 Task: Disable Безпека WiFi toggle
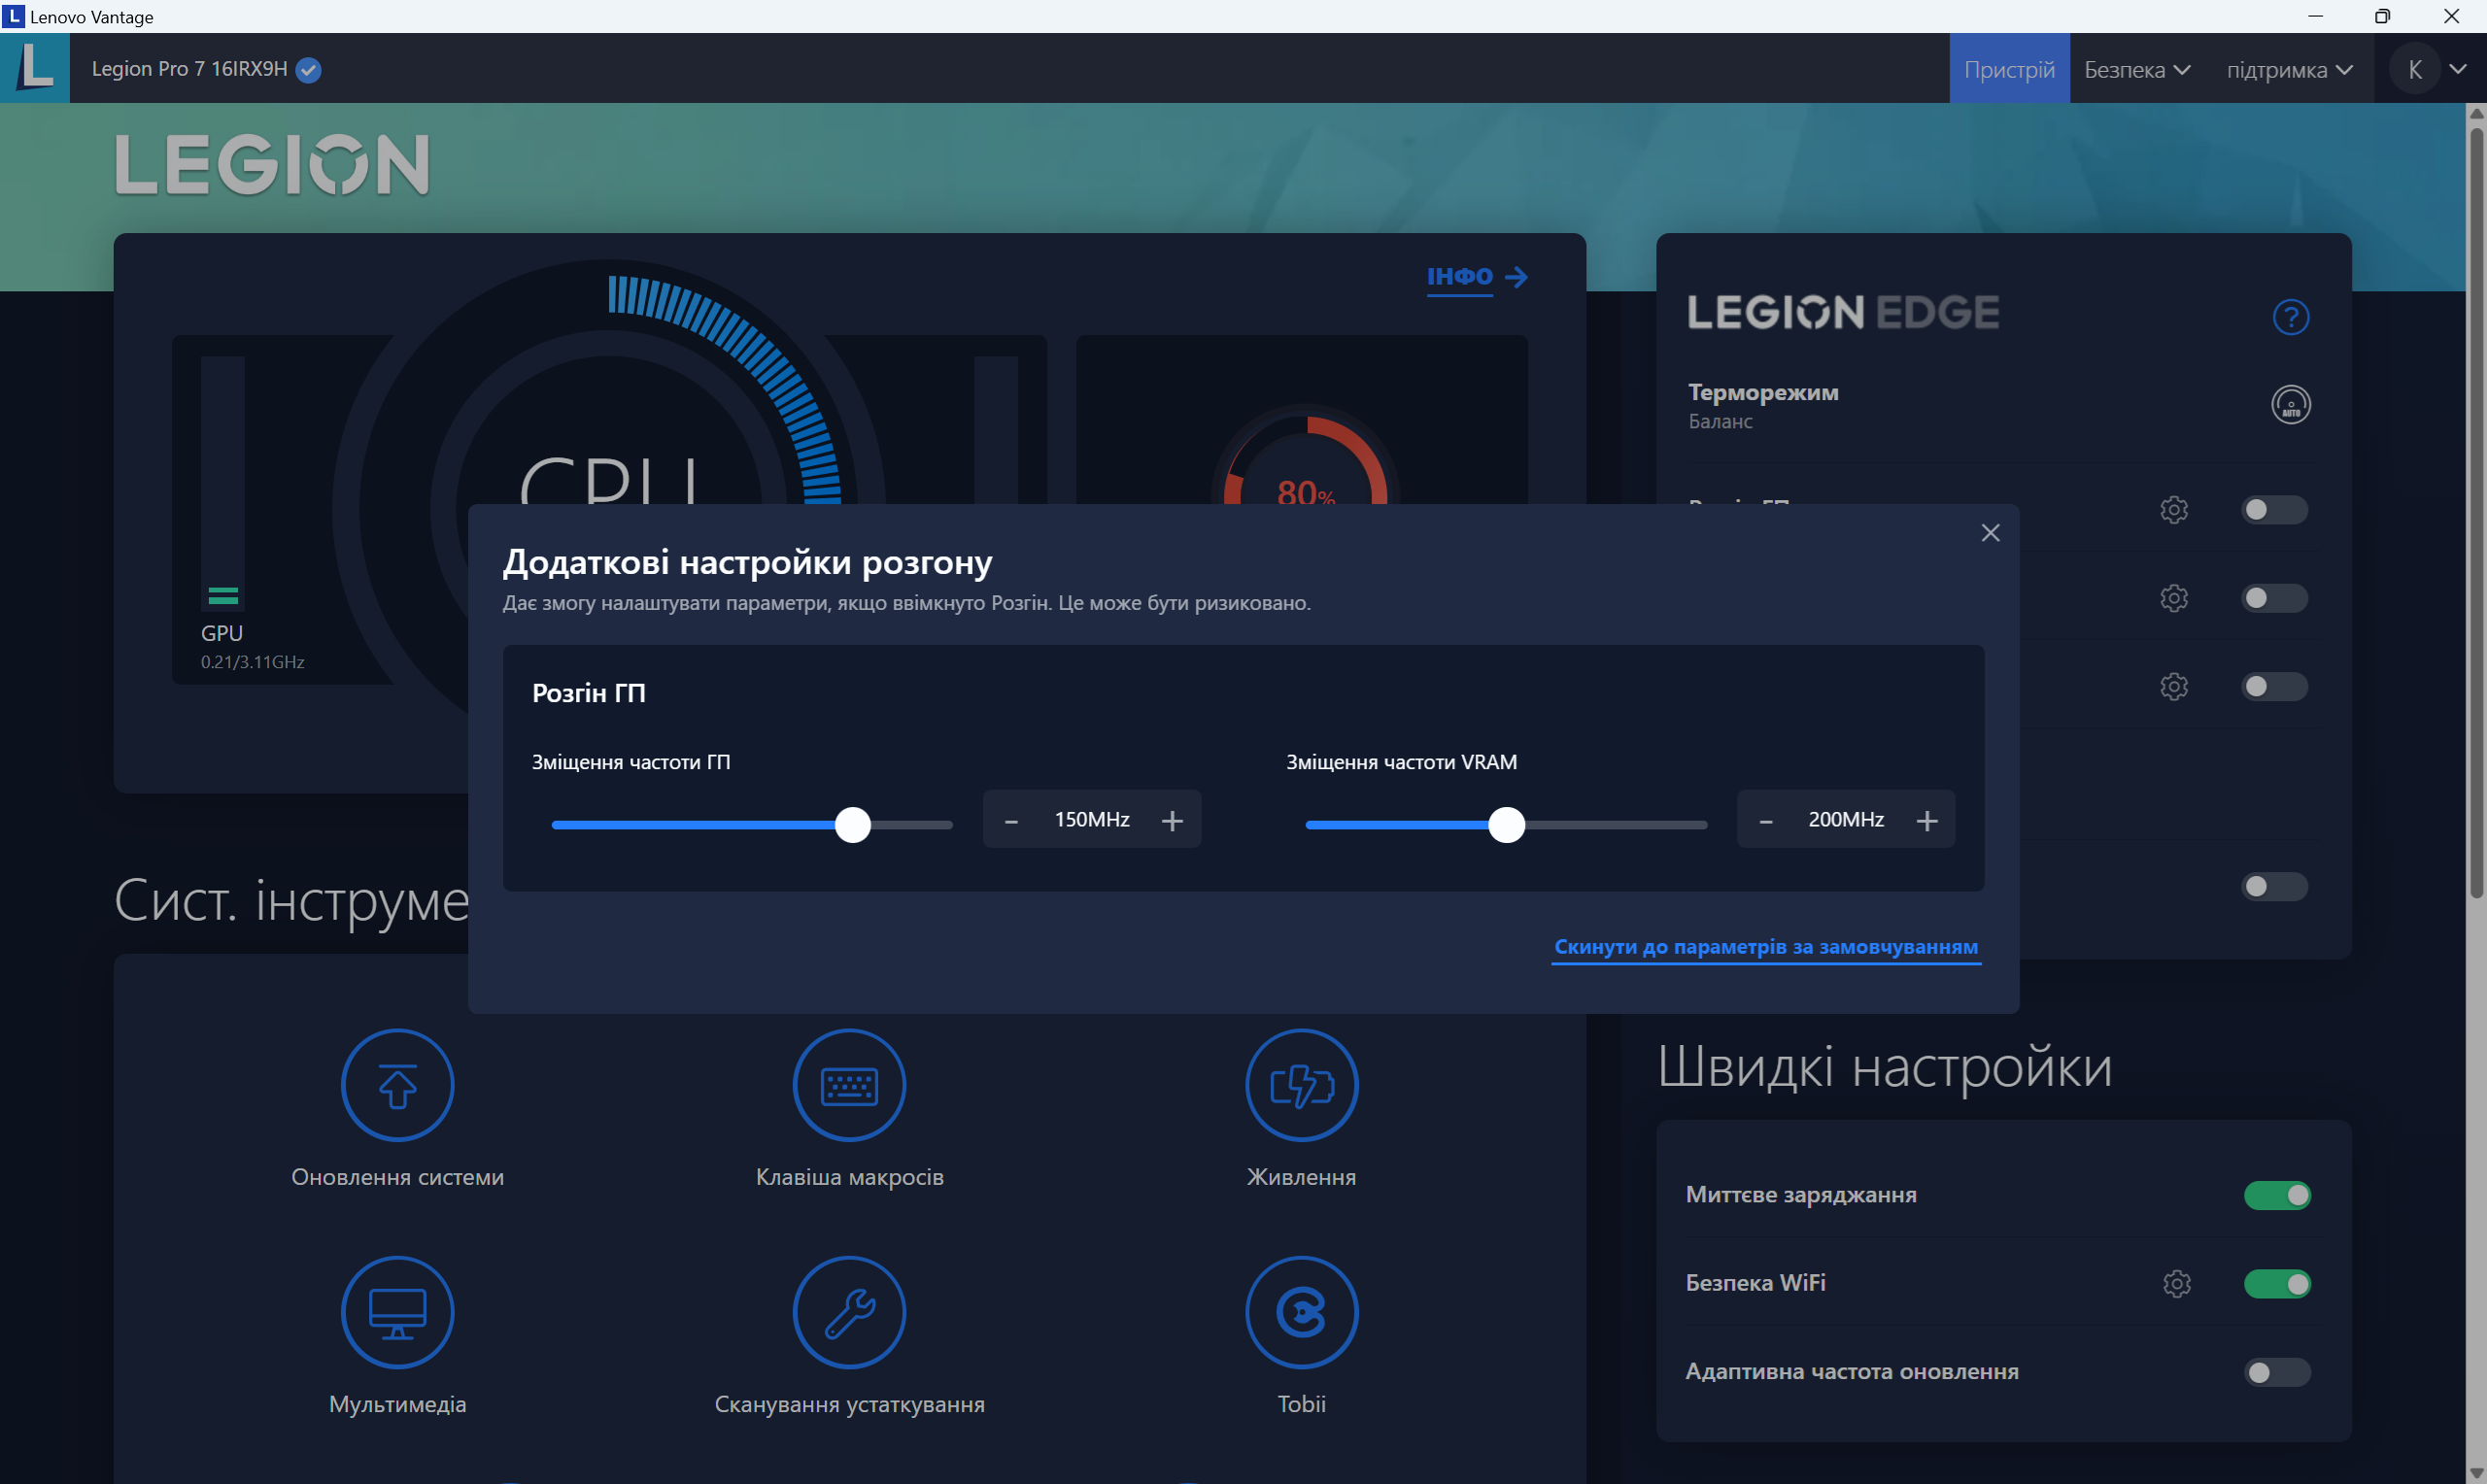2276,1283
